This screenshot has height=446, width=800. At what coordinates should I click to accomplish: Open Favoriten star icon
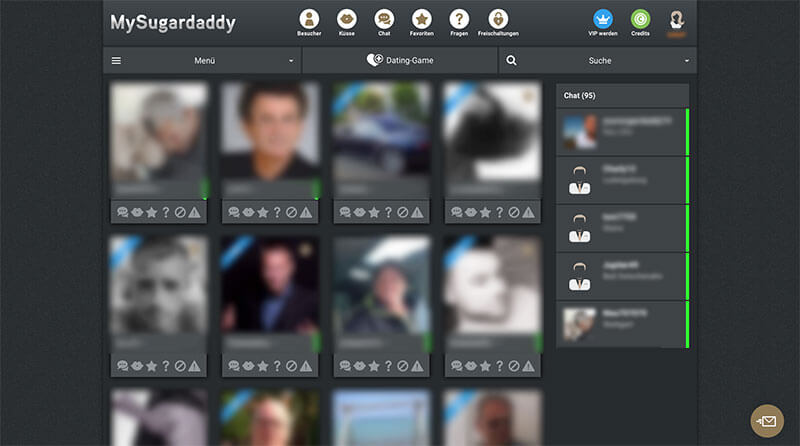click(x=422, y=19)
